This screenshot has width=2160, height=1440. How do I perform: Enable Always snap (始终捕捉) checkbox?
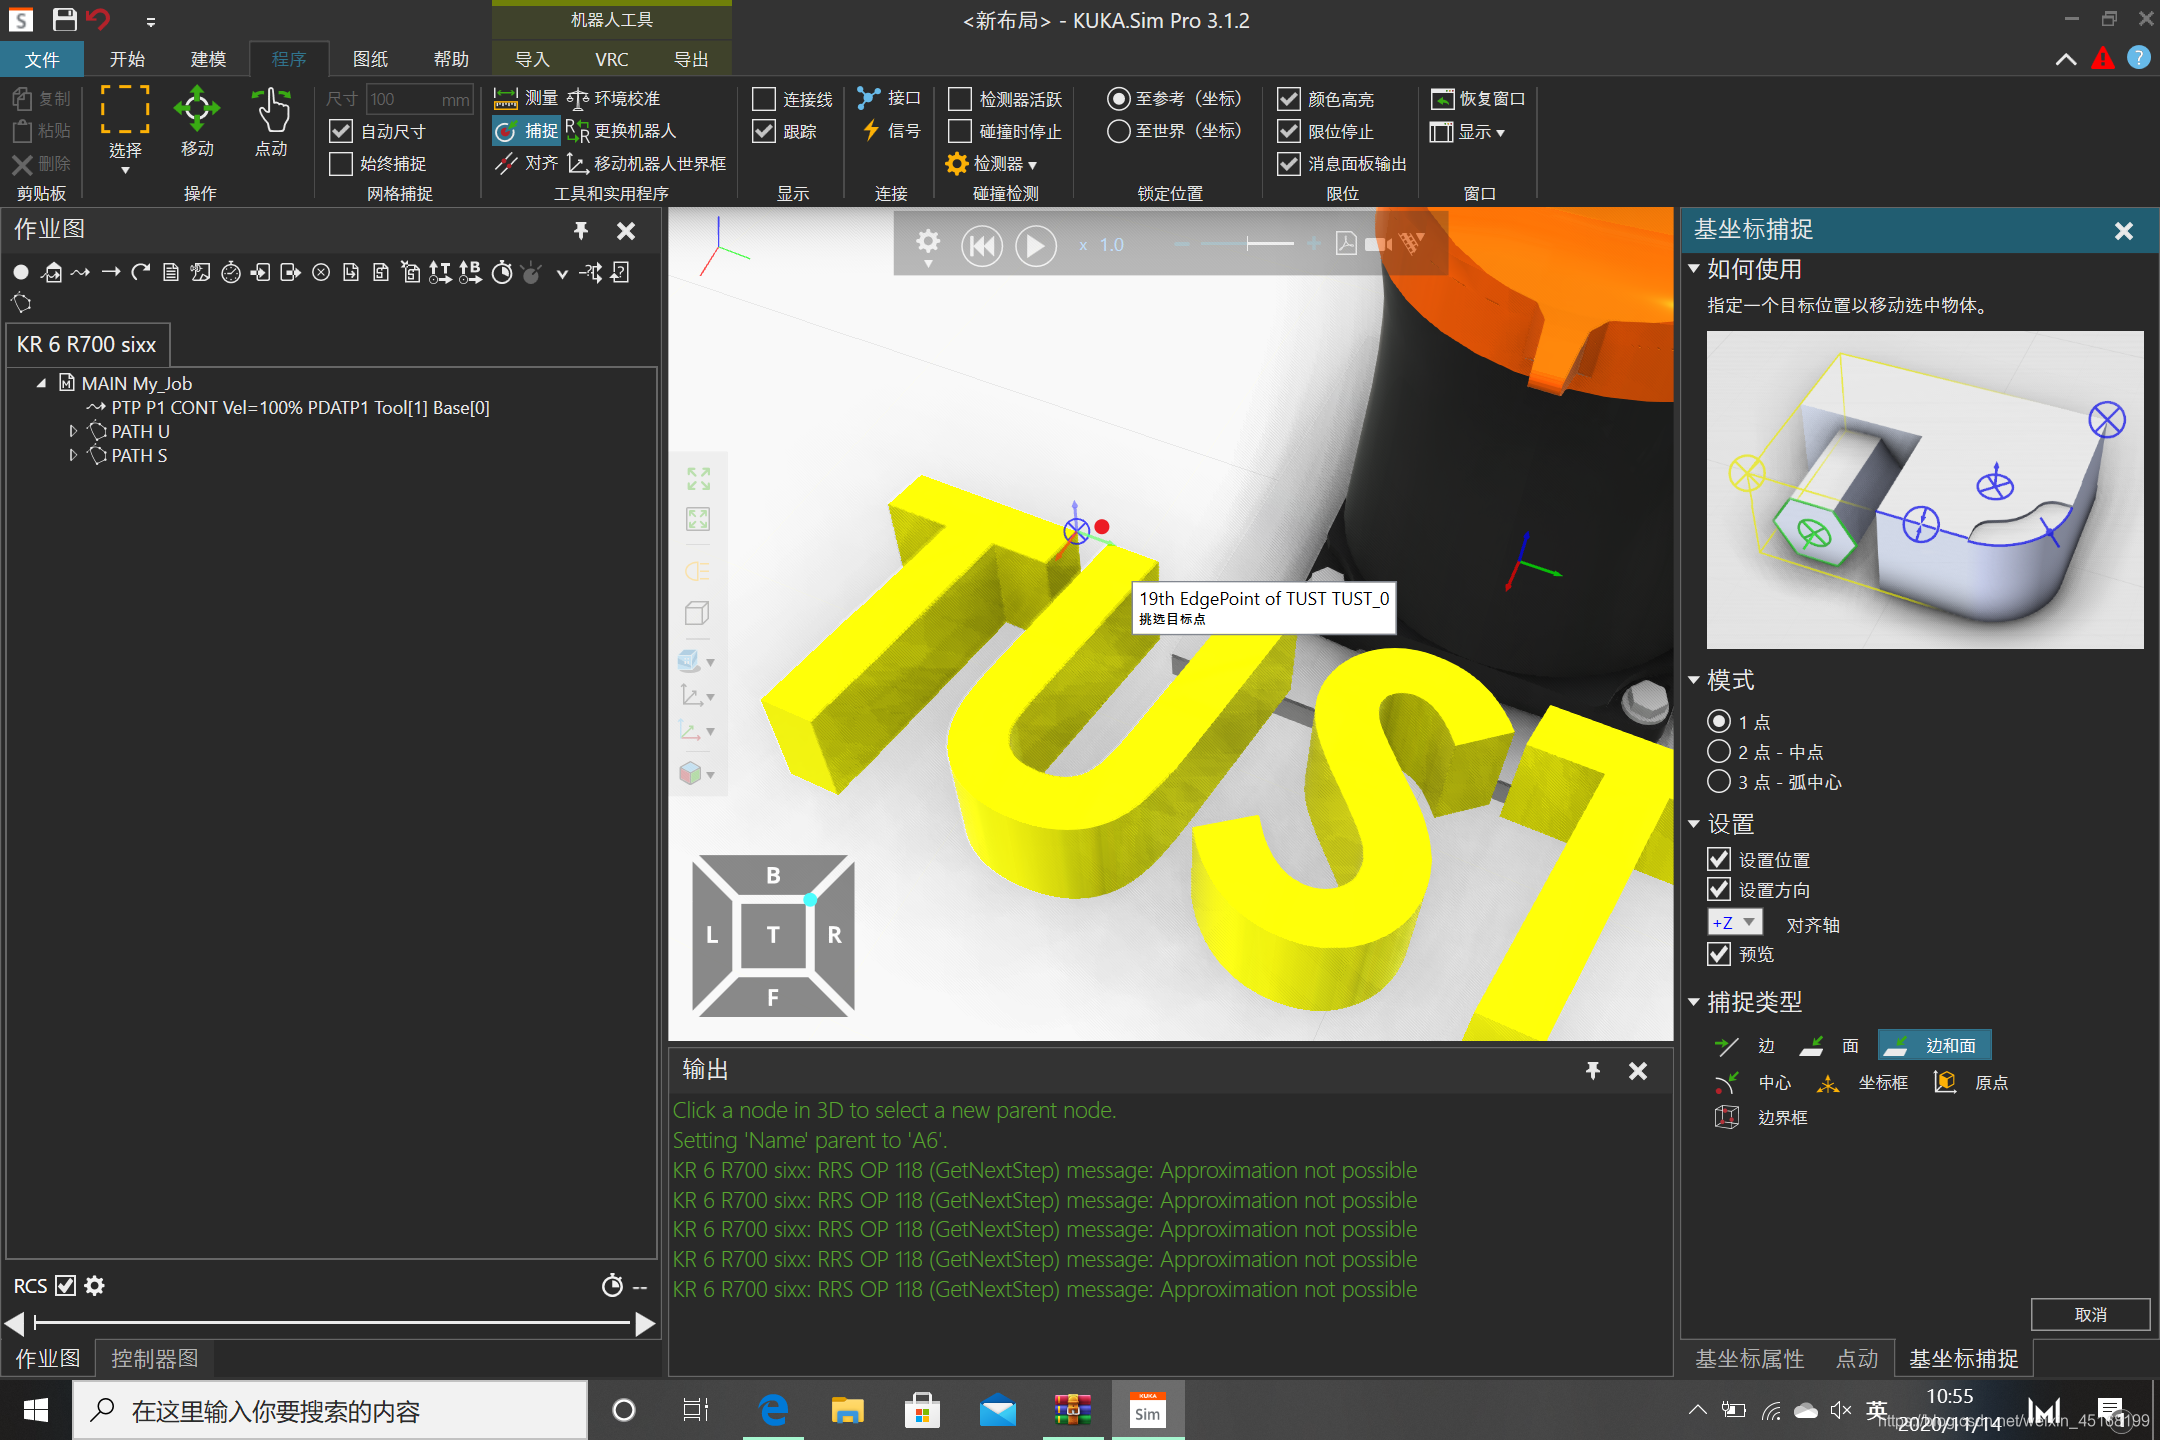pos(342,164)
